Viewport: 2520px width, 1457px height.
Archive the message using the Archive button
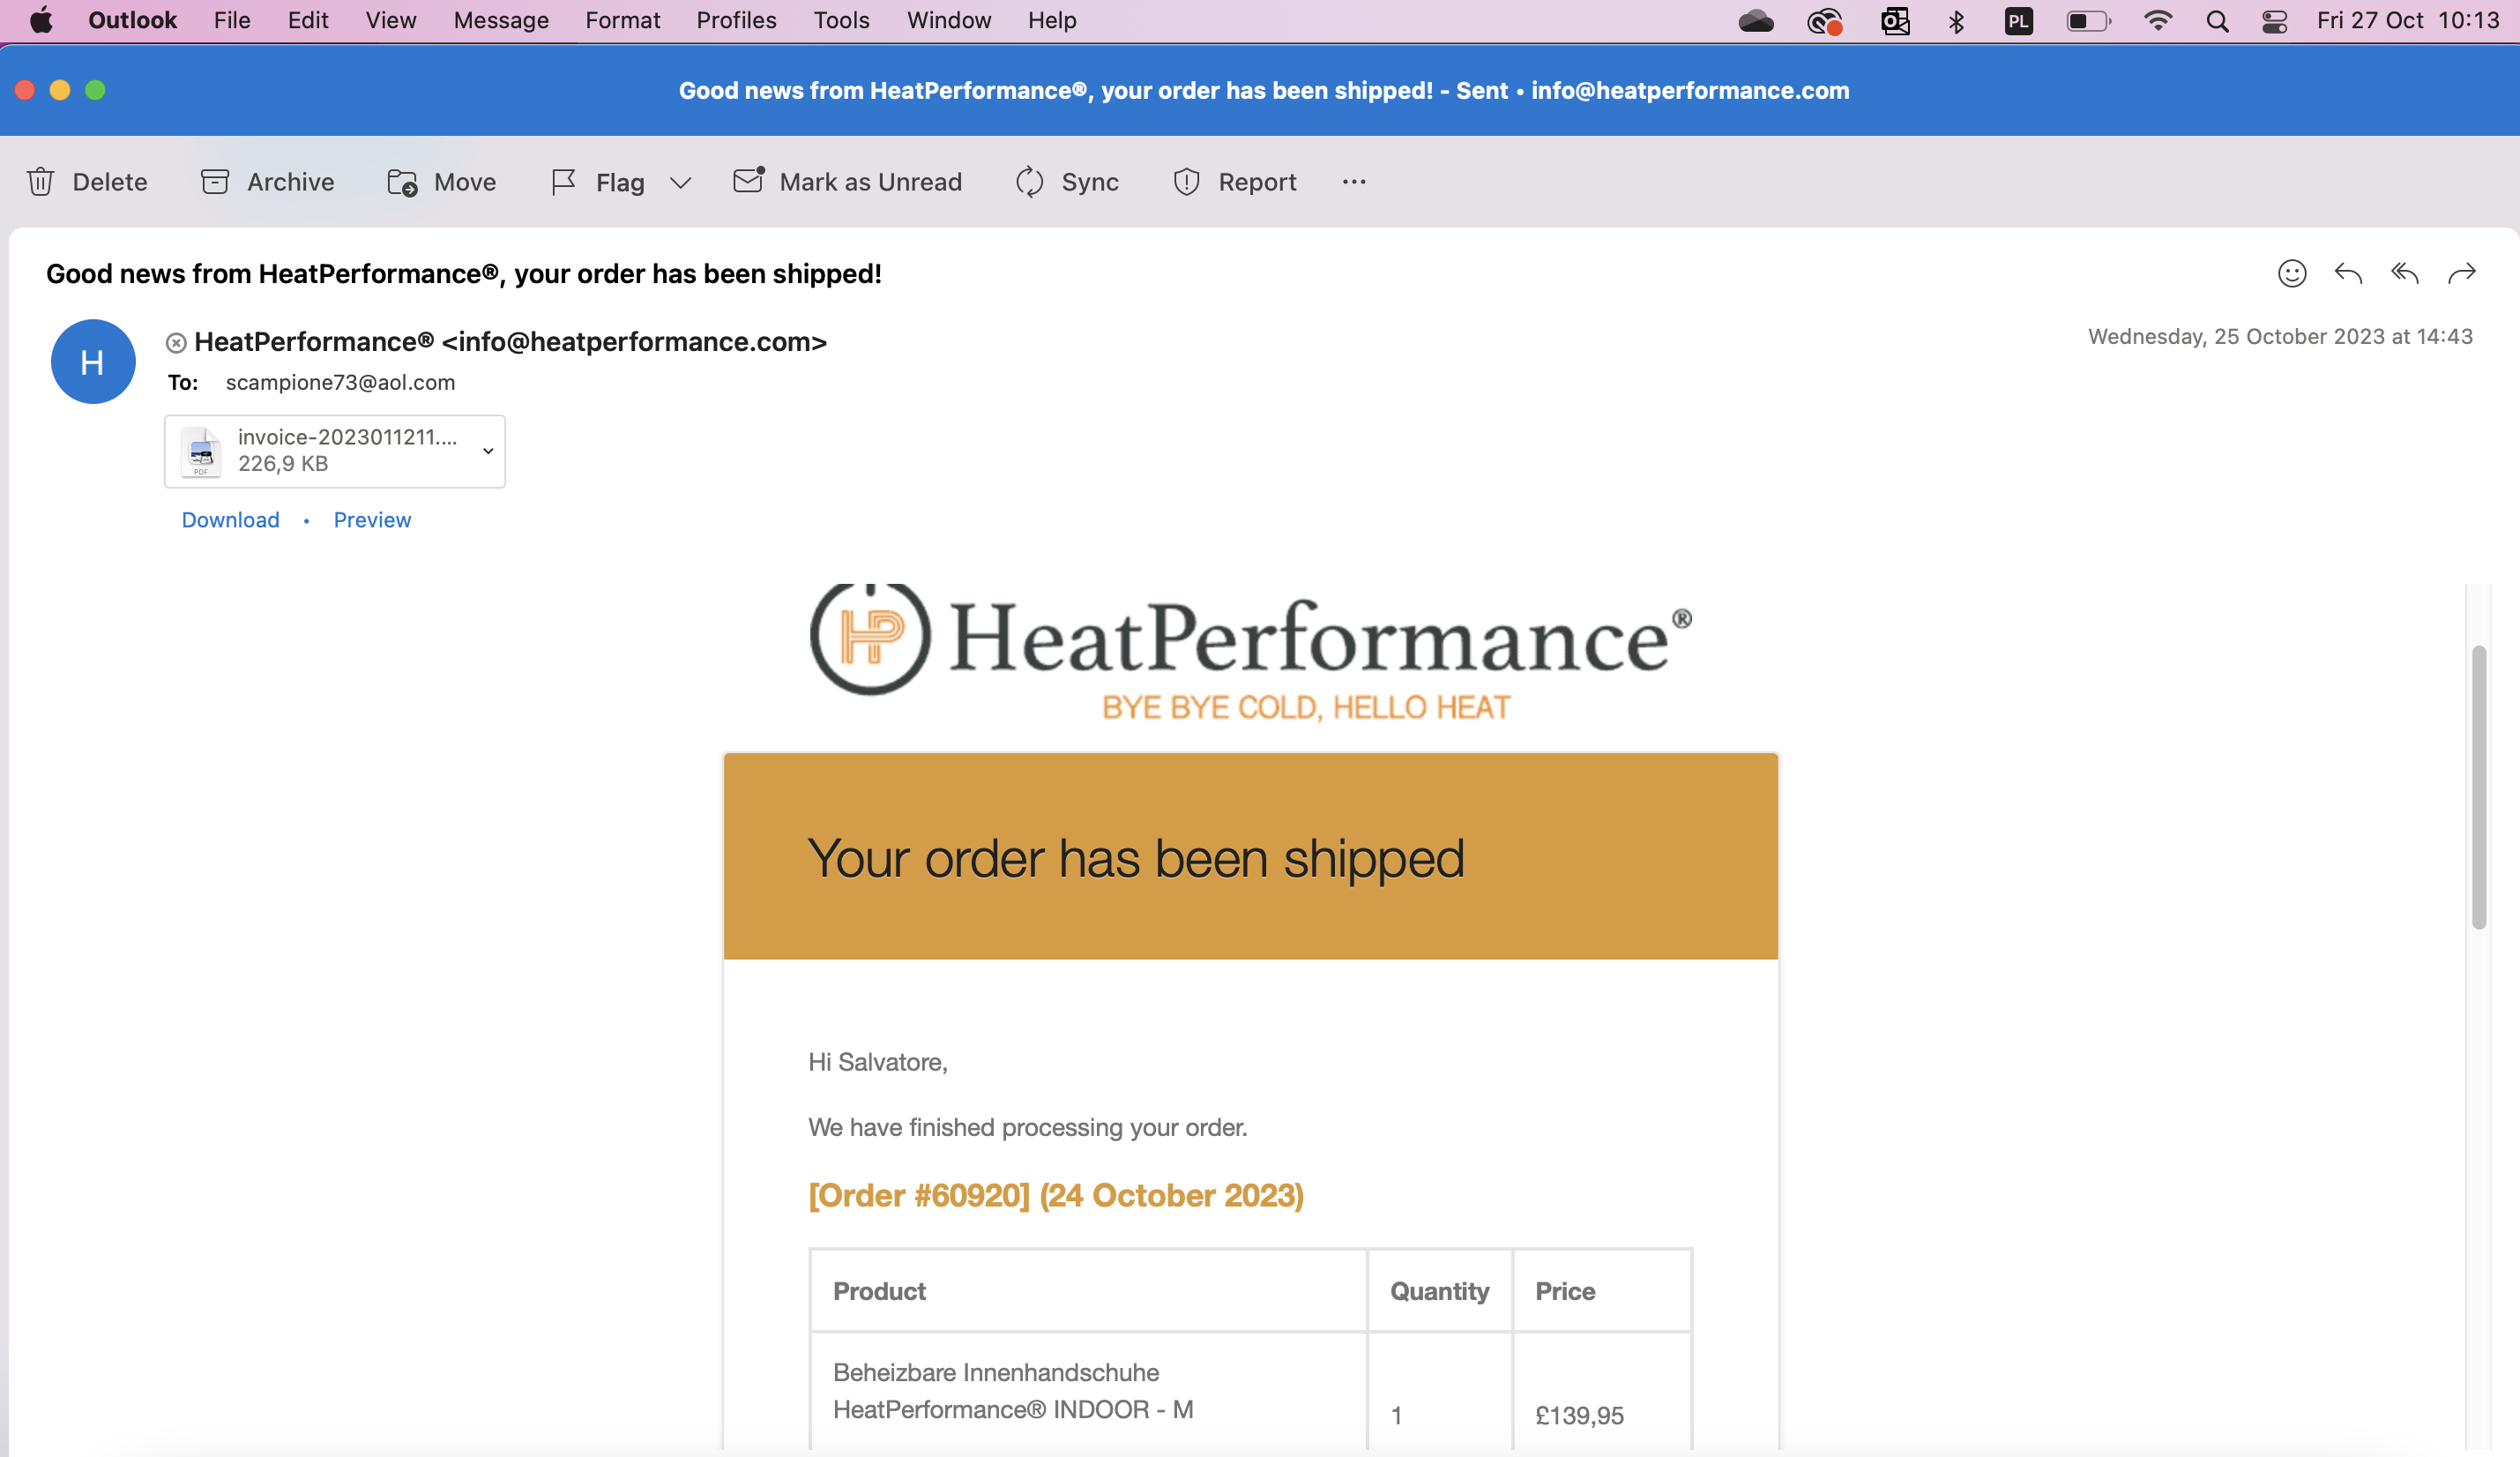coord(267,182)
